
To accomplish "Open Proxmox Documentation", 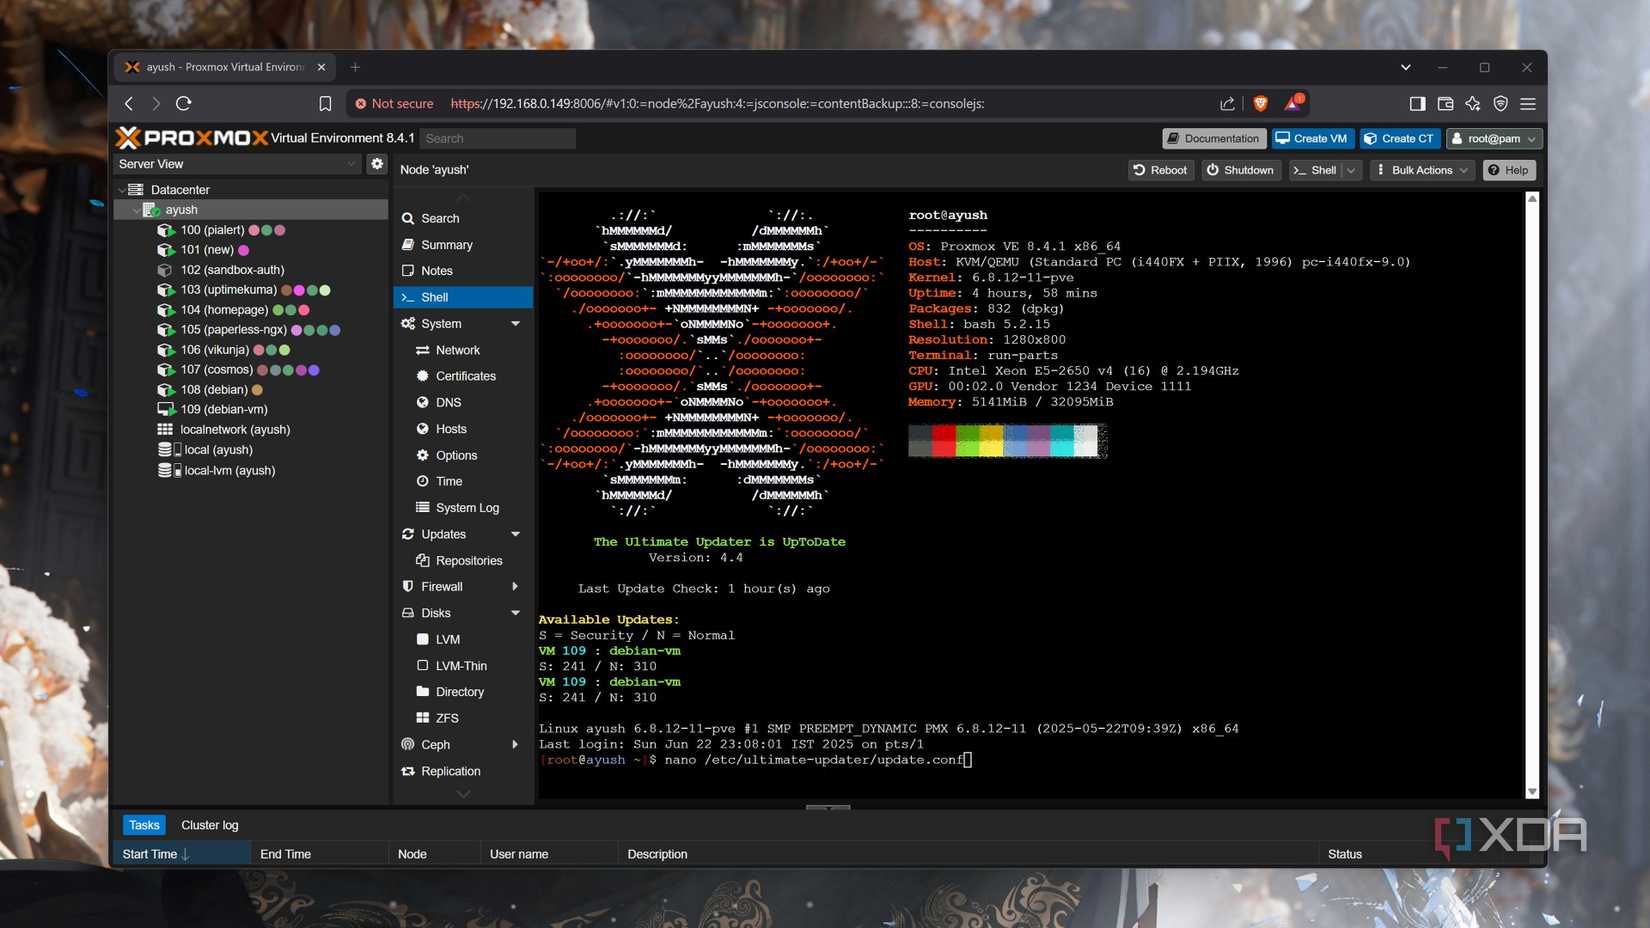I will [x=1213, y=138].
